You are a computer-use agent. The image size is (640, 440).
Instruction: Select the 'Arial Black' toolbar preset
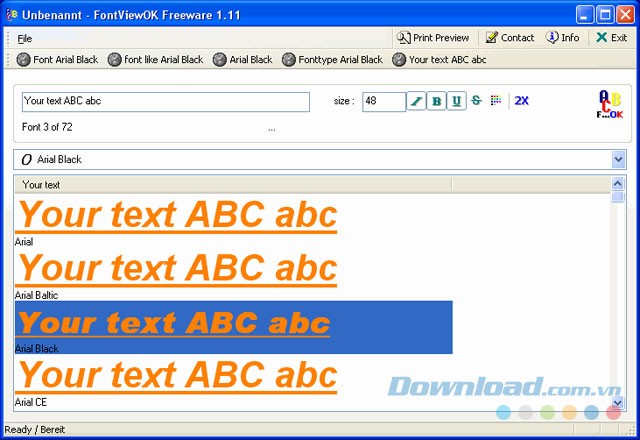(242, 60)
